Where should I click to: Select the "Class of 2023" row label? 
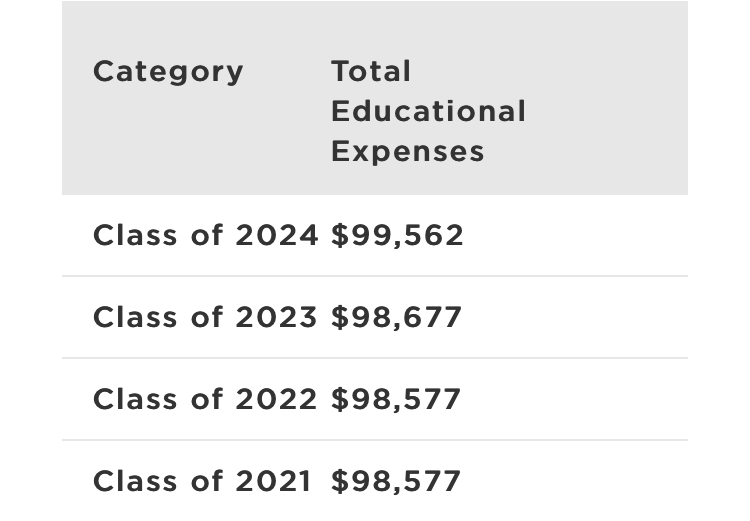(x=205, y=317)
